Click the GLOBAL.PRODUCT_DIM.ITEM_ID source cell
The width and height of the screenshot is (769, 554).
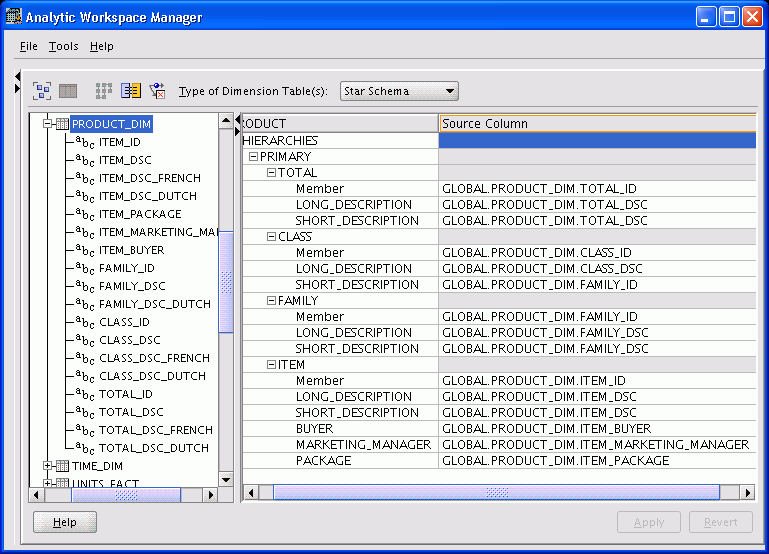pos(597,380)
